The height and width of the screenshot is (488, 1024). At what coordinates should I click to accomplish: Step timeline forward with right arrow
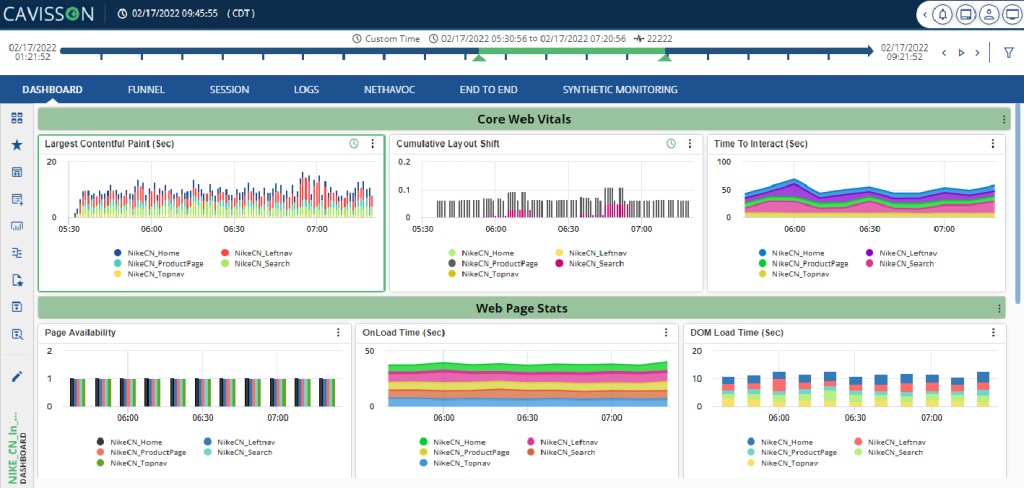click(x=977, y=53)
